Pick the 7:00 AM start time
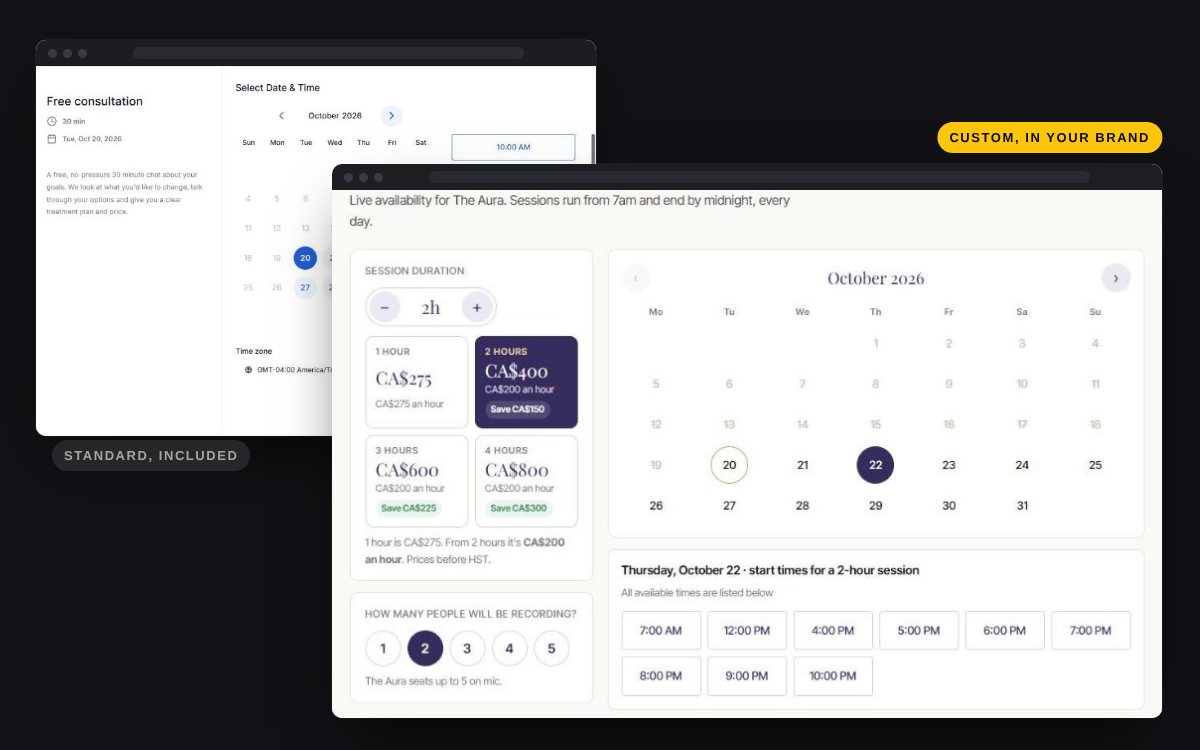Viewport: 1200px width, 750px height. pos(661,631)
